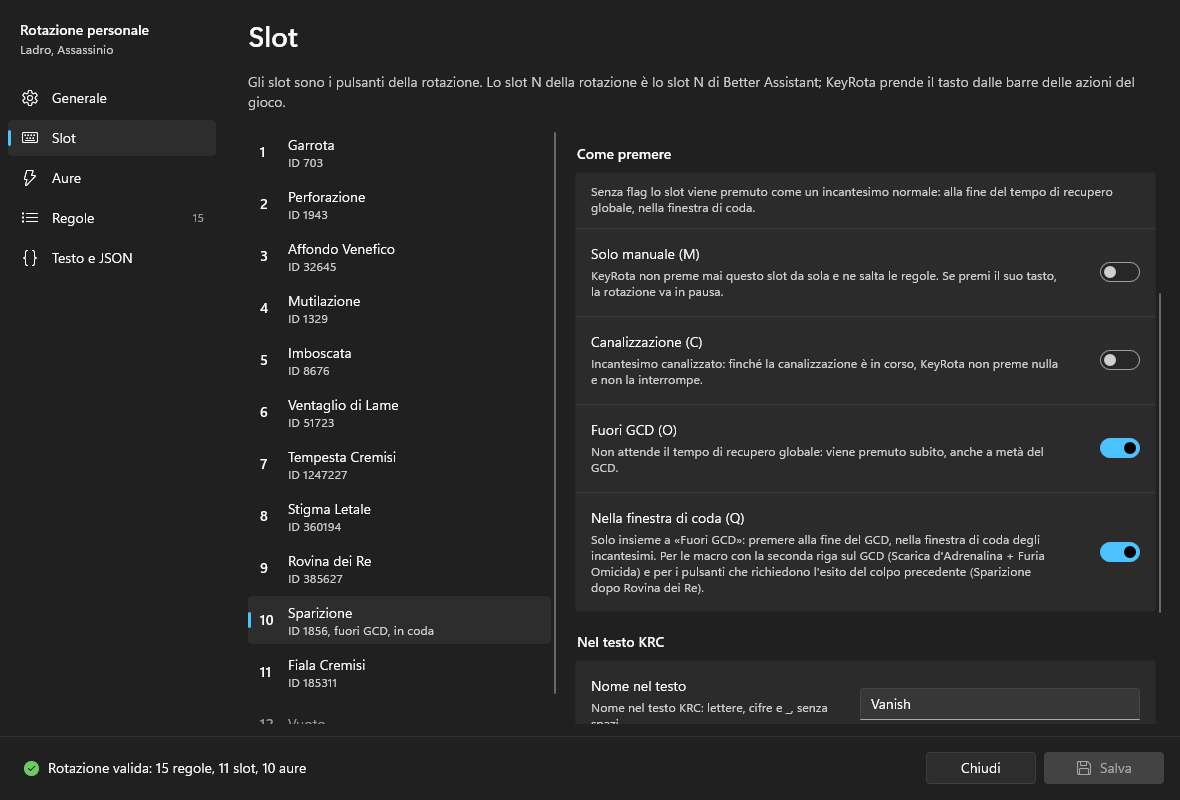Choose slot 8 Stigma Letale
Image resolution: width=1180 pixels, height=800 pixels.
[x=399, y=516]
